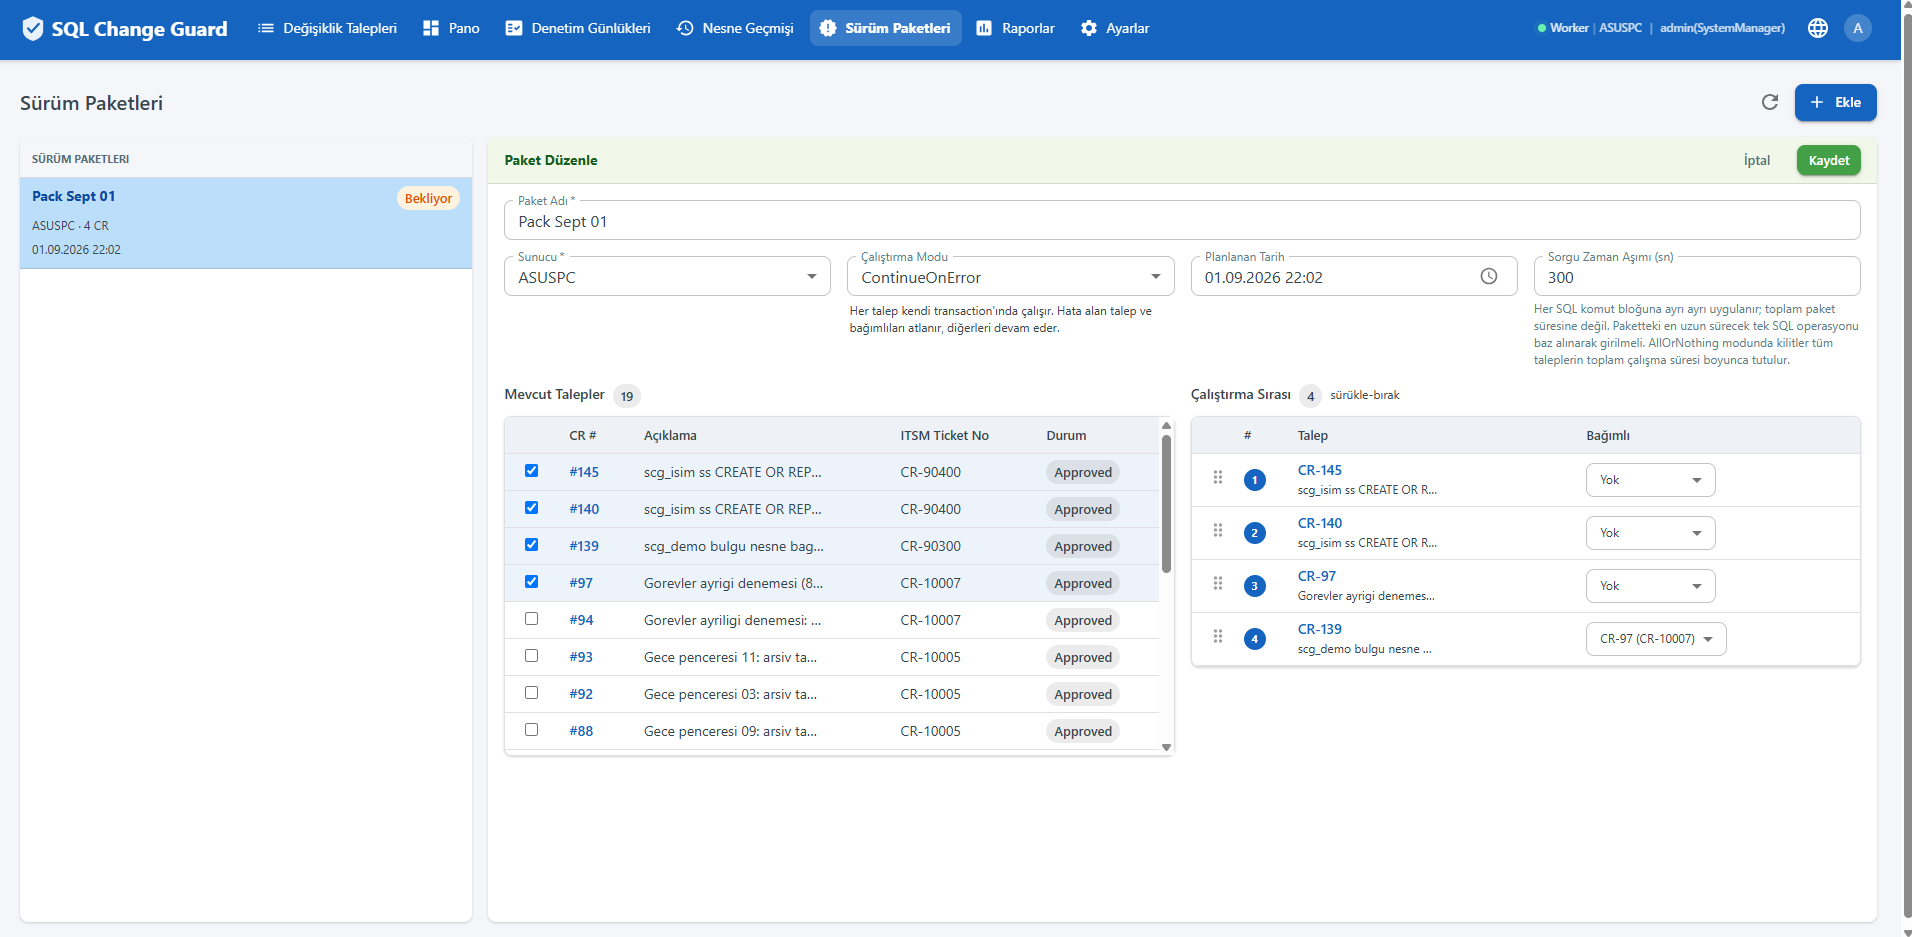This screenshot has height=937, width=1912.
Task: Check change request #93
Action: (x=531, y=656)
